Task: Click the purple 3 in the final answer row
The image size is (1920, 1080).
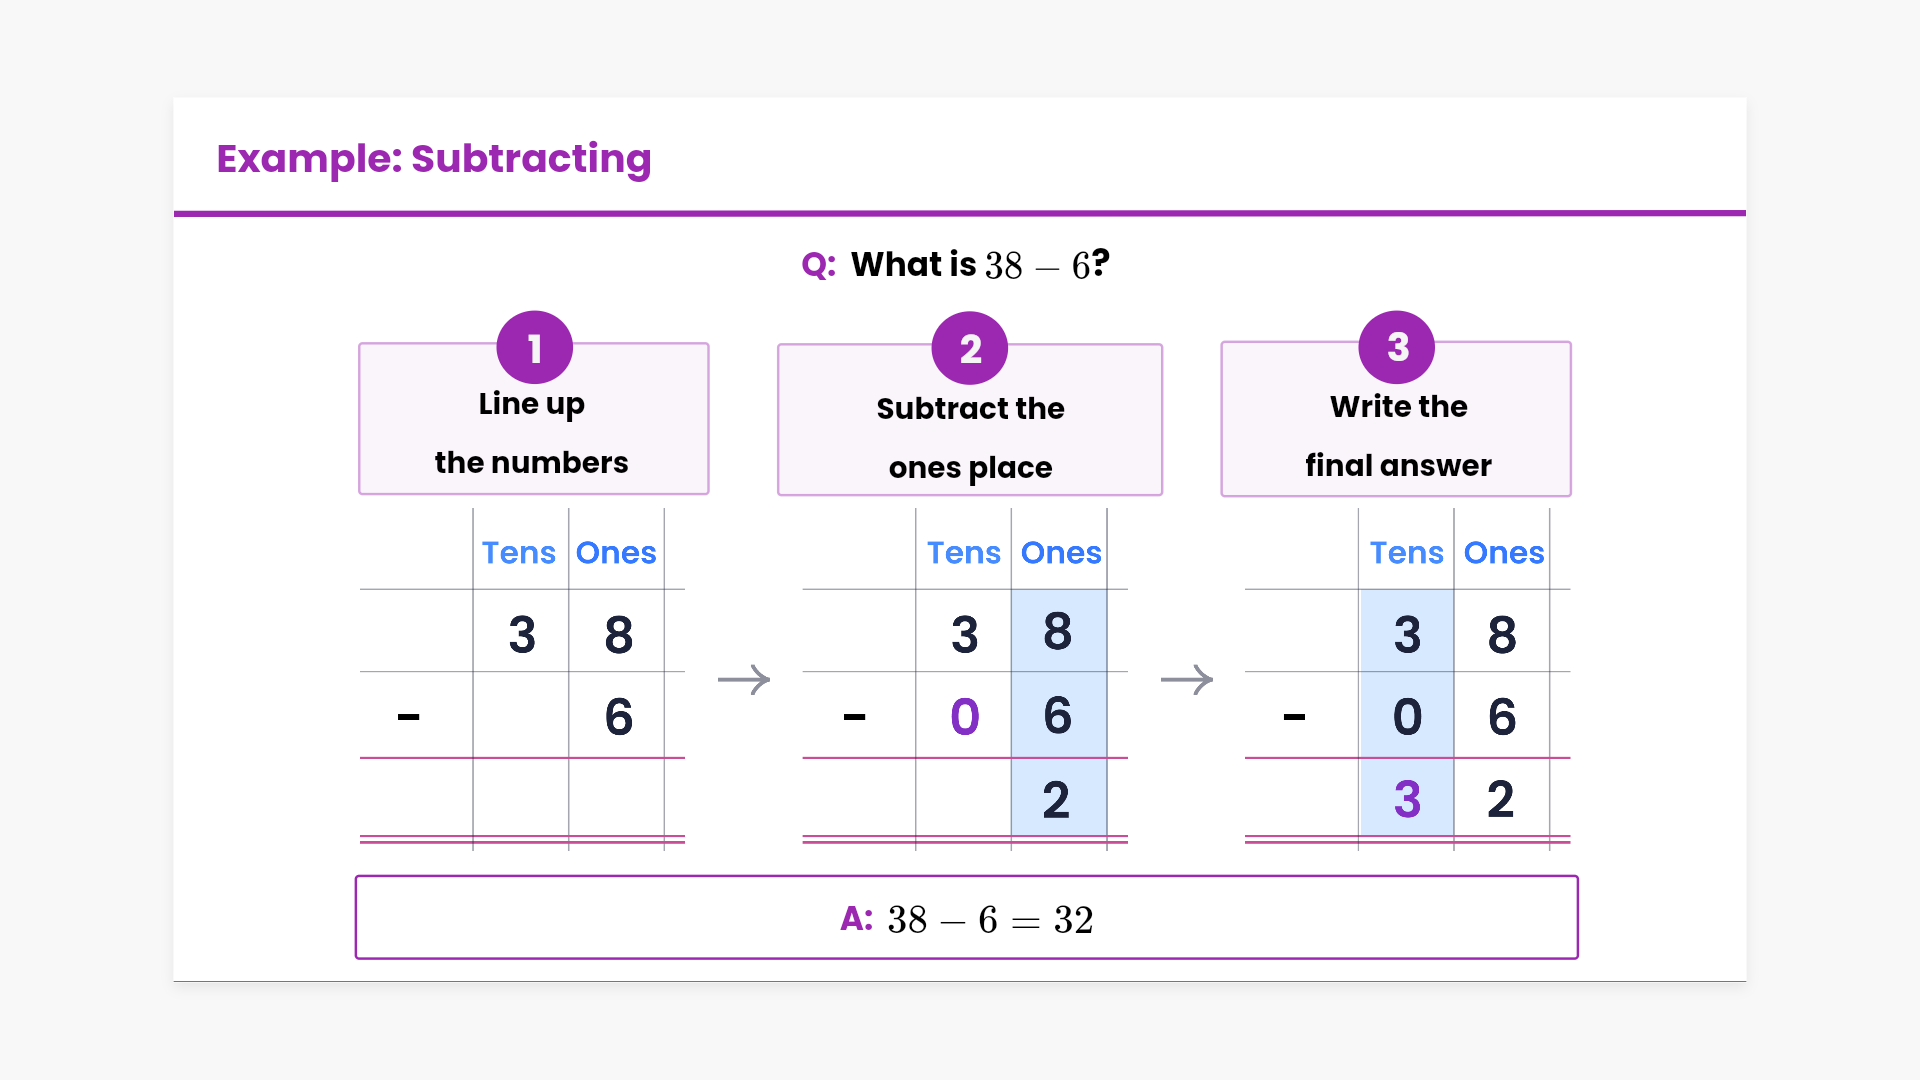Action: coord(1406,799)
